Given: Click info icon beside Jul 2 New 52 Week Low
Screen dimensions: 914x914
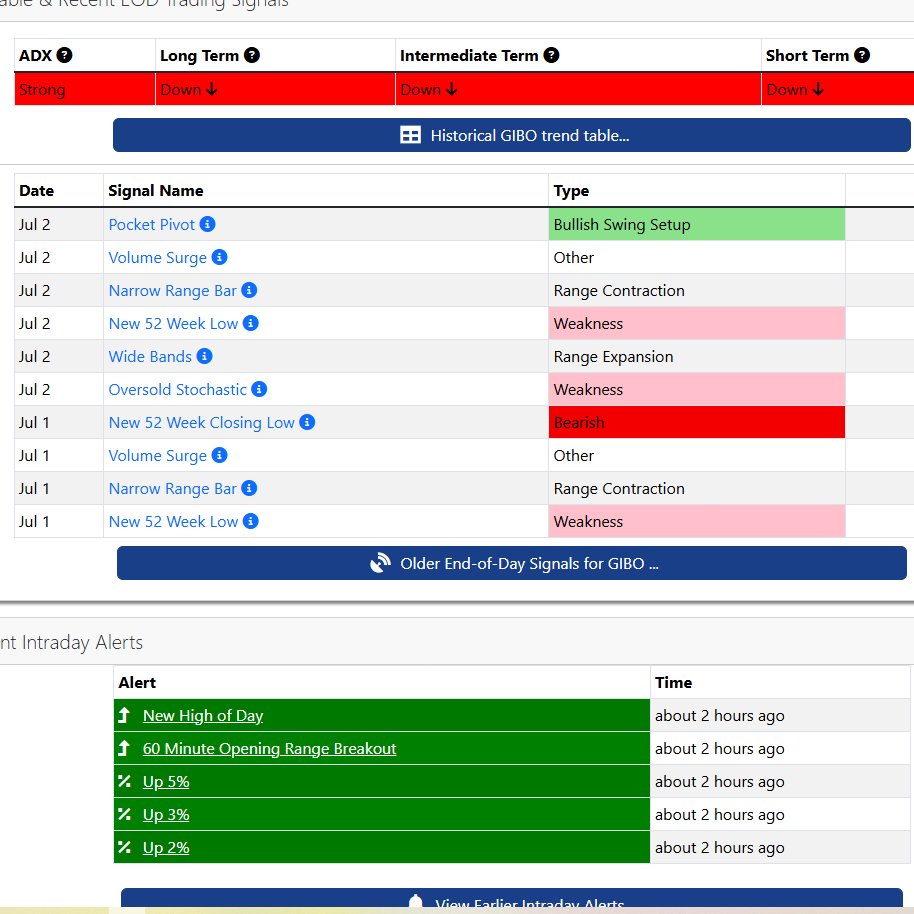Looking at the screenshot, I should tap(251, 323).
